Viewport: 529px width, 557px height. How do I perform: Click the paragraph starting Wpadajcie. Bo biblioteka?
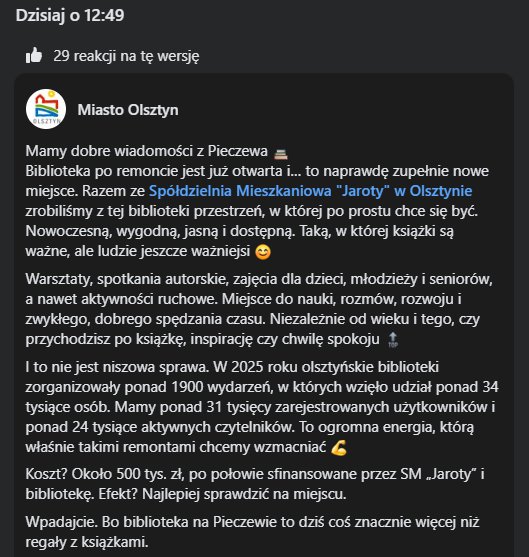pos(253,532)
